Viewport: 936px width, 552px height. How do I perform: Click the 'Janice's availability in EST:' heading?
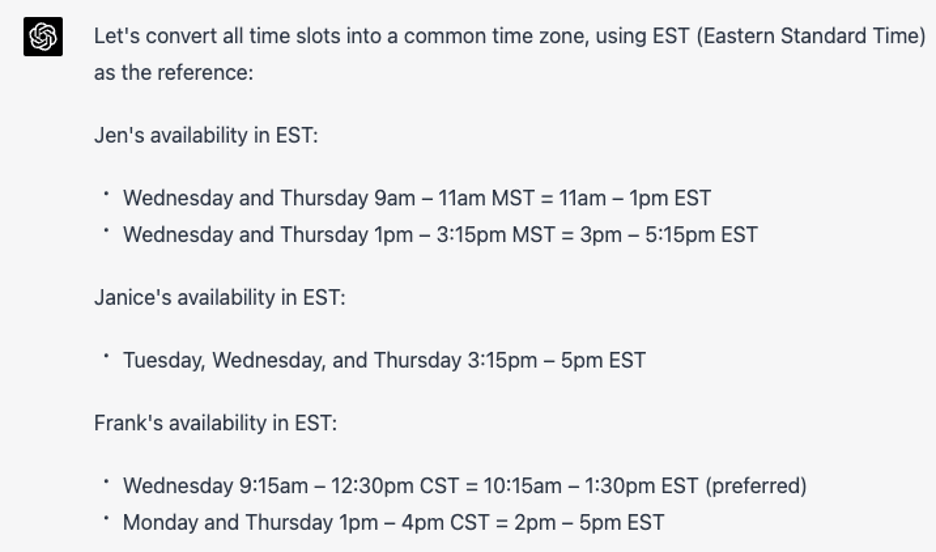pyautogui.click(x=220, y=297)
